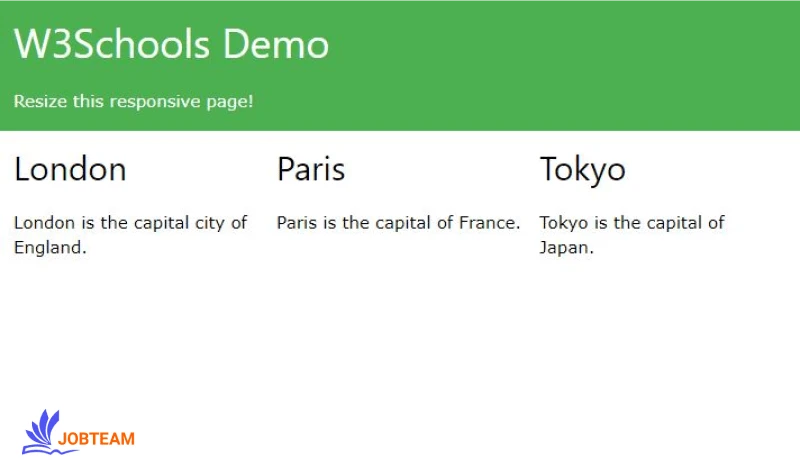Click the word Paris starting the Paris paragraph
The width and height of the screenshot is (800, 473).
coord(297,222)
